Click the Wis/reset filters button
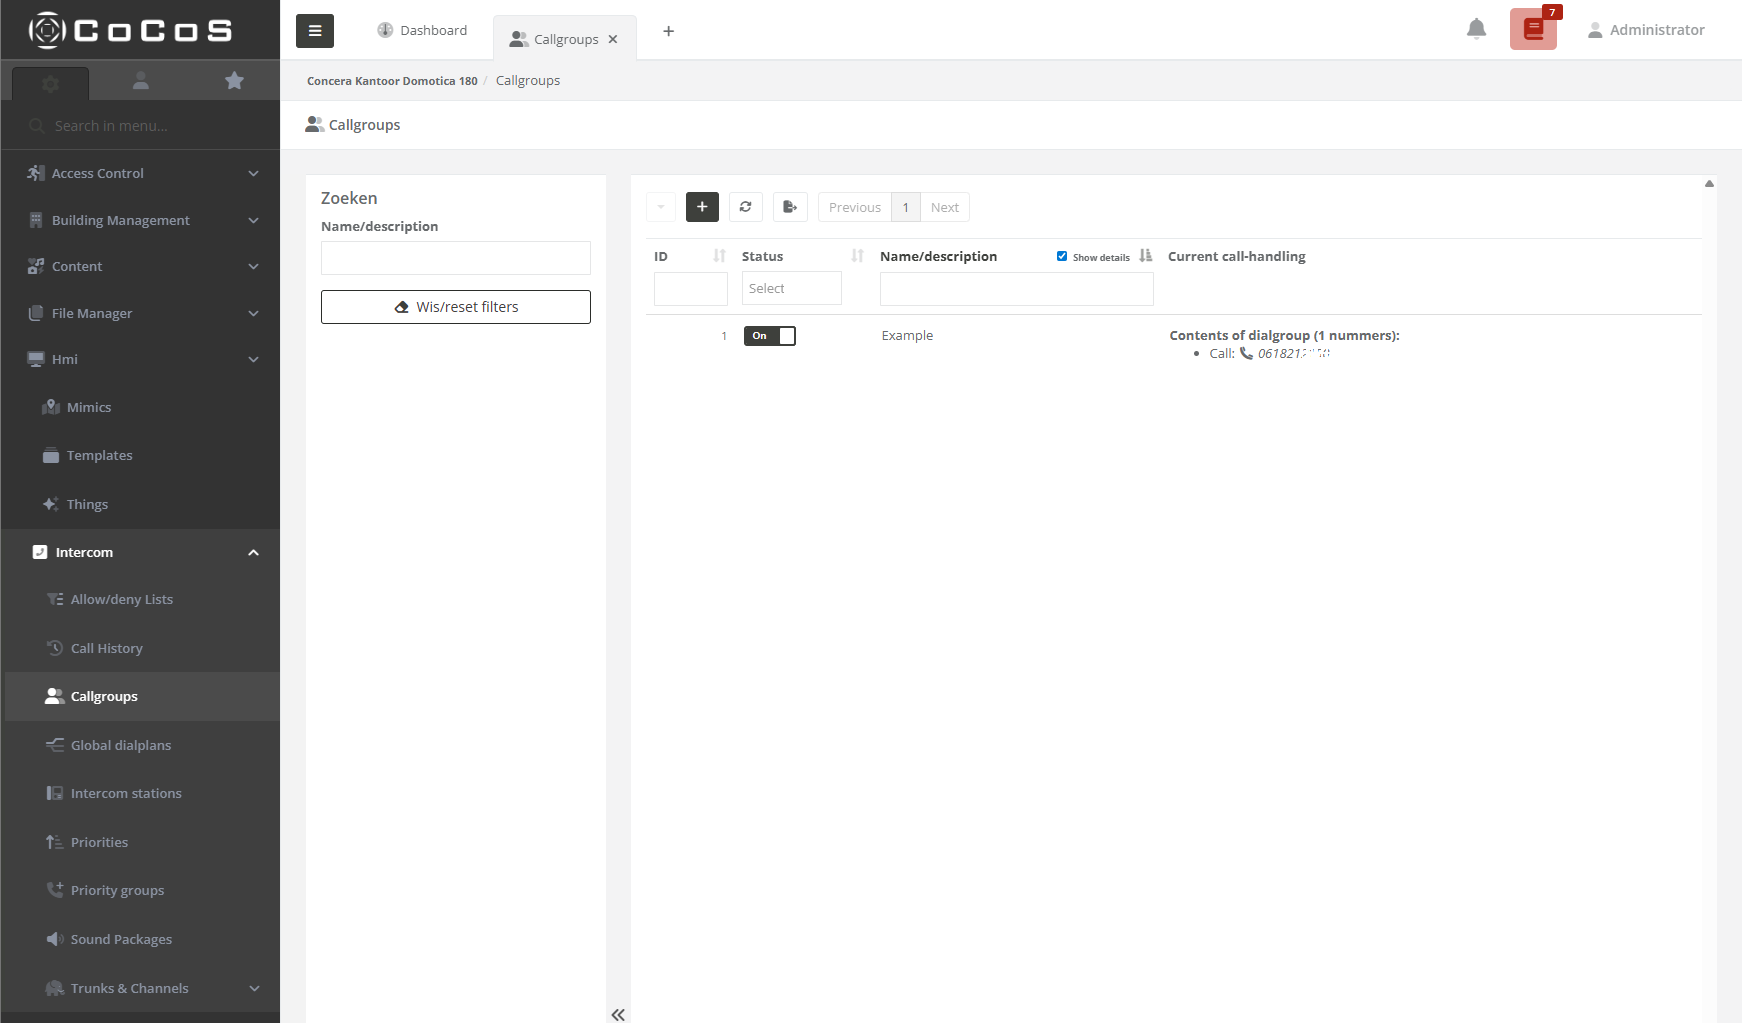The width and height of the screenshot is (1742, 1023). tap(455, 307)
